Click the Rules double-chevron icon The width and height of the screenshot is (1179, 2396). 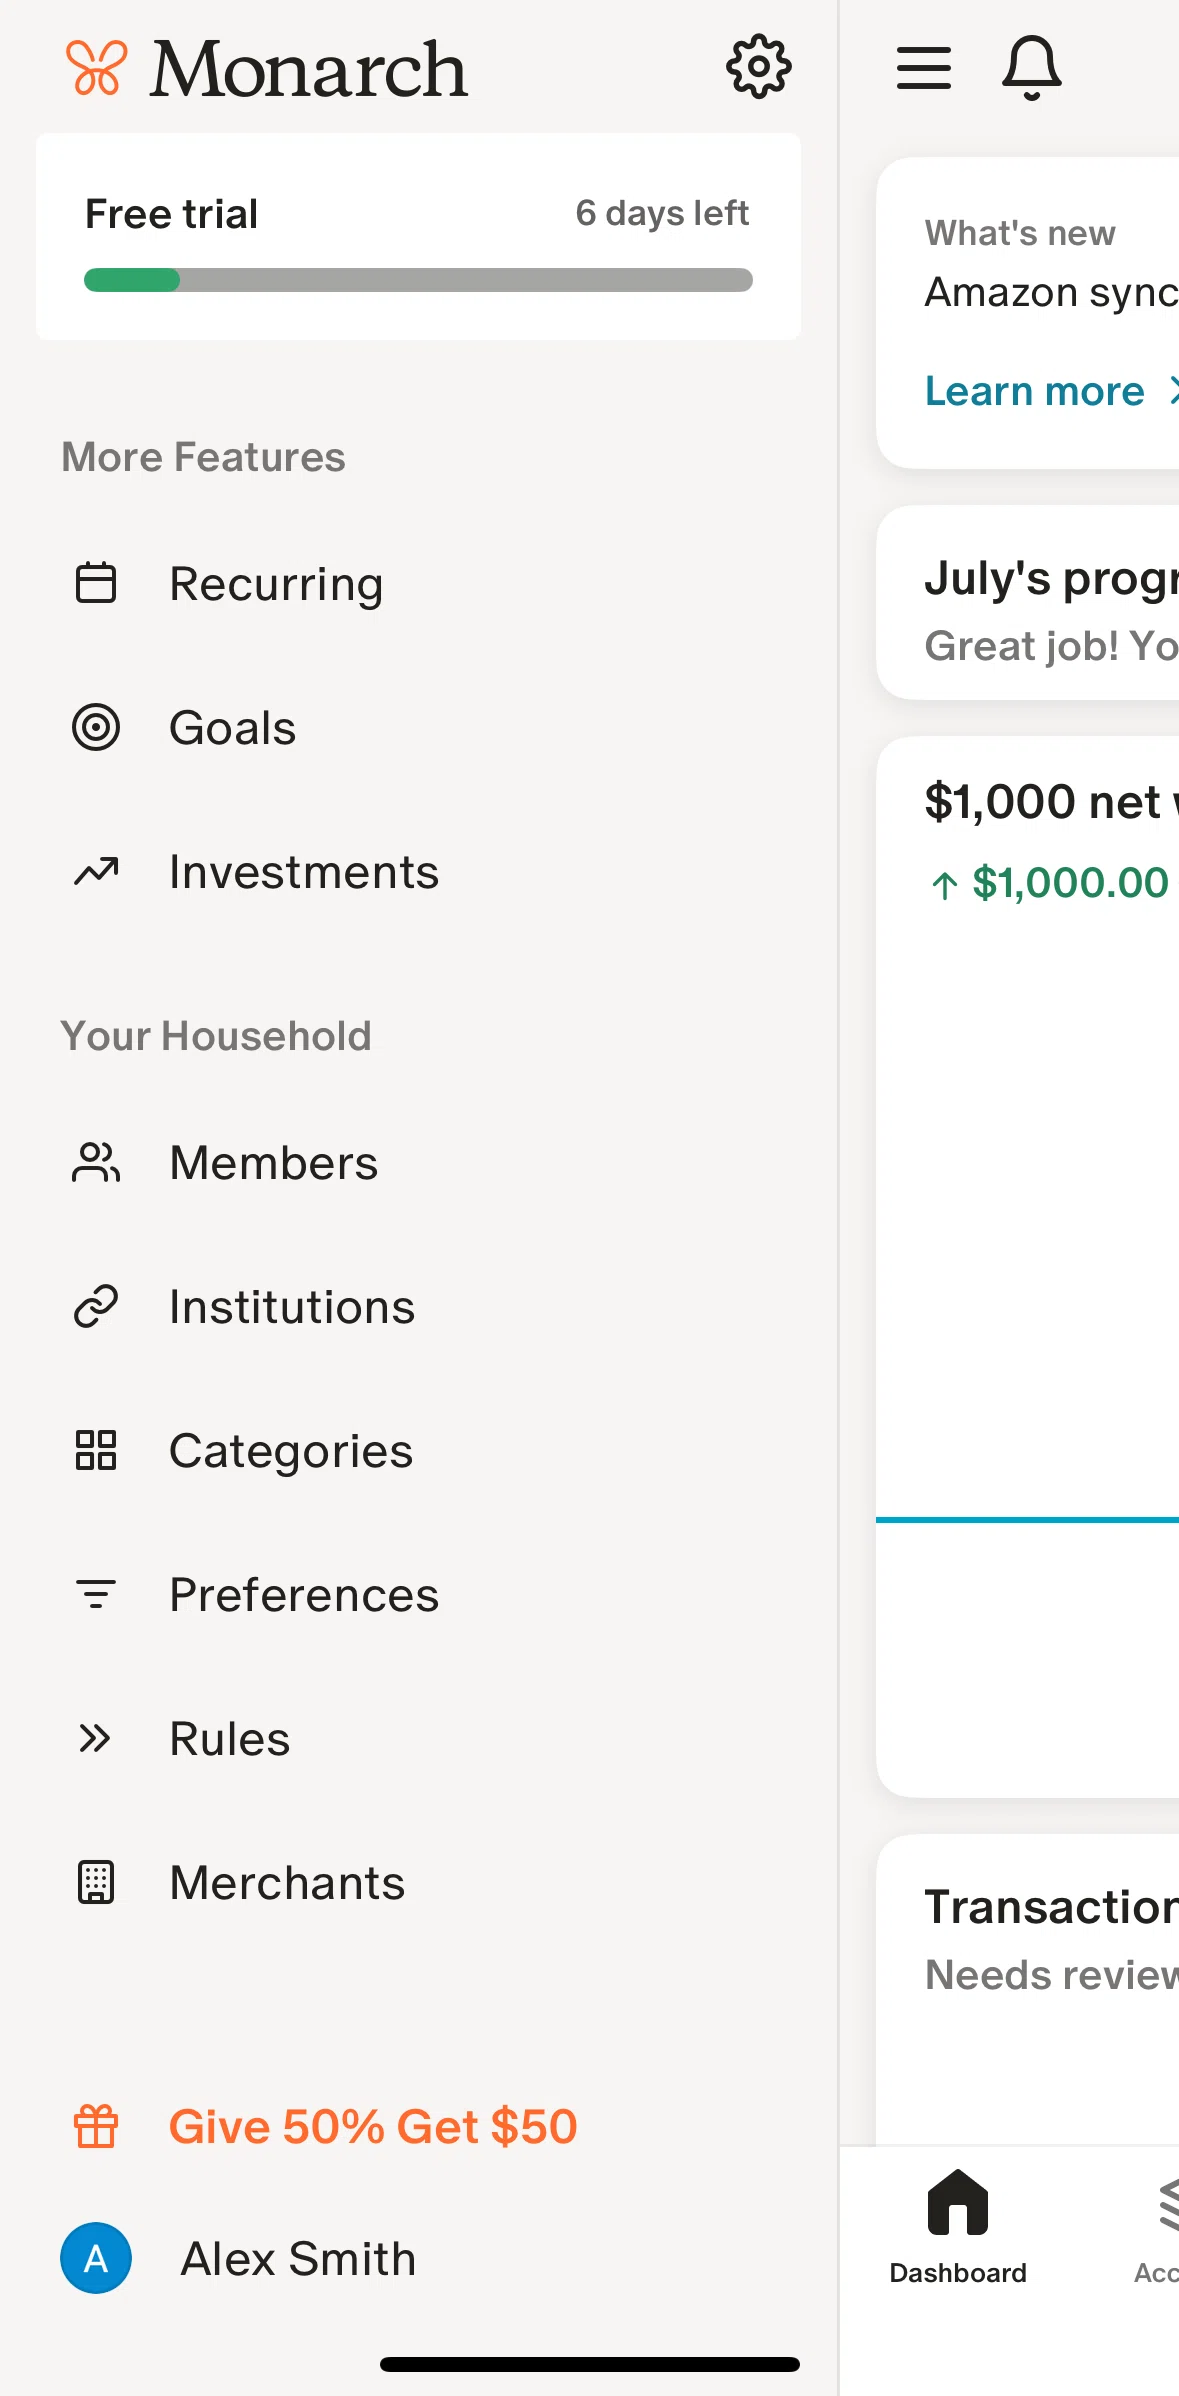pos(95,1739)
